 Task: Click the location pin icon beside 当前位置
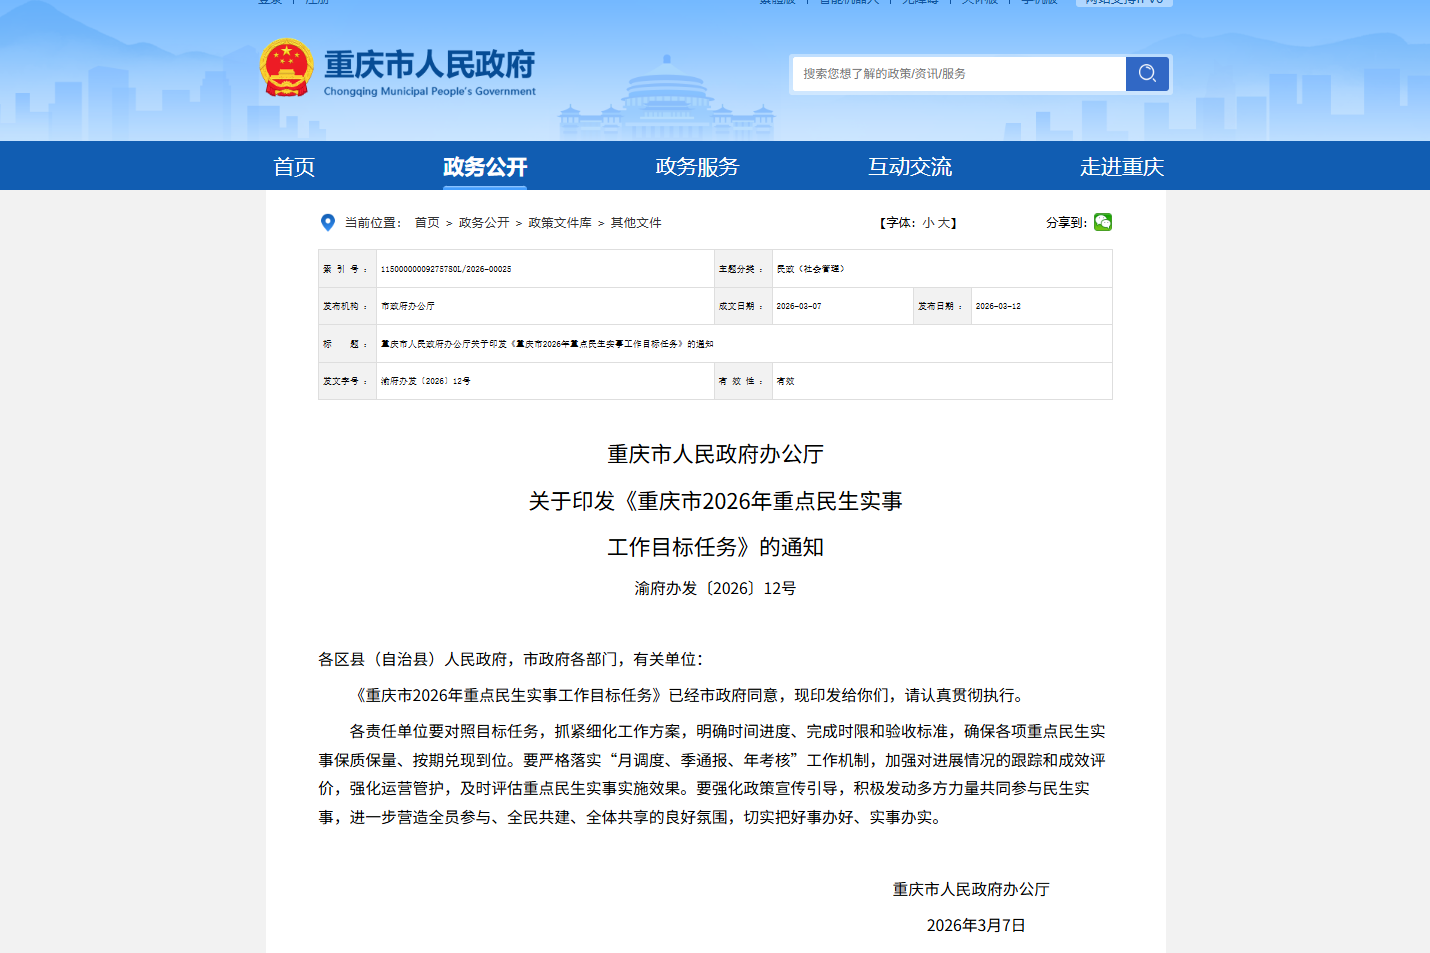[327, 221]
